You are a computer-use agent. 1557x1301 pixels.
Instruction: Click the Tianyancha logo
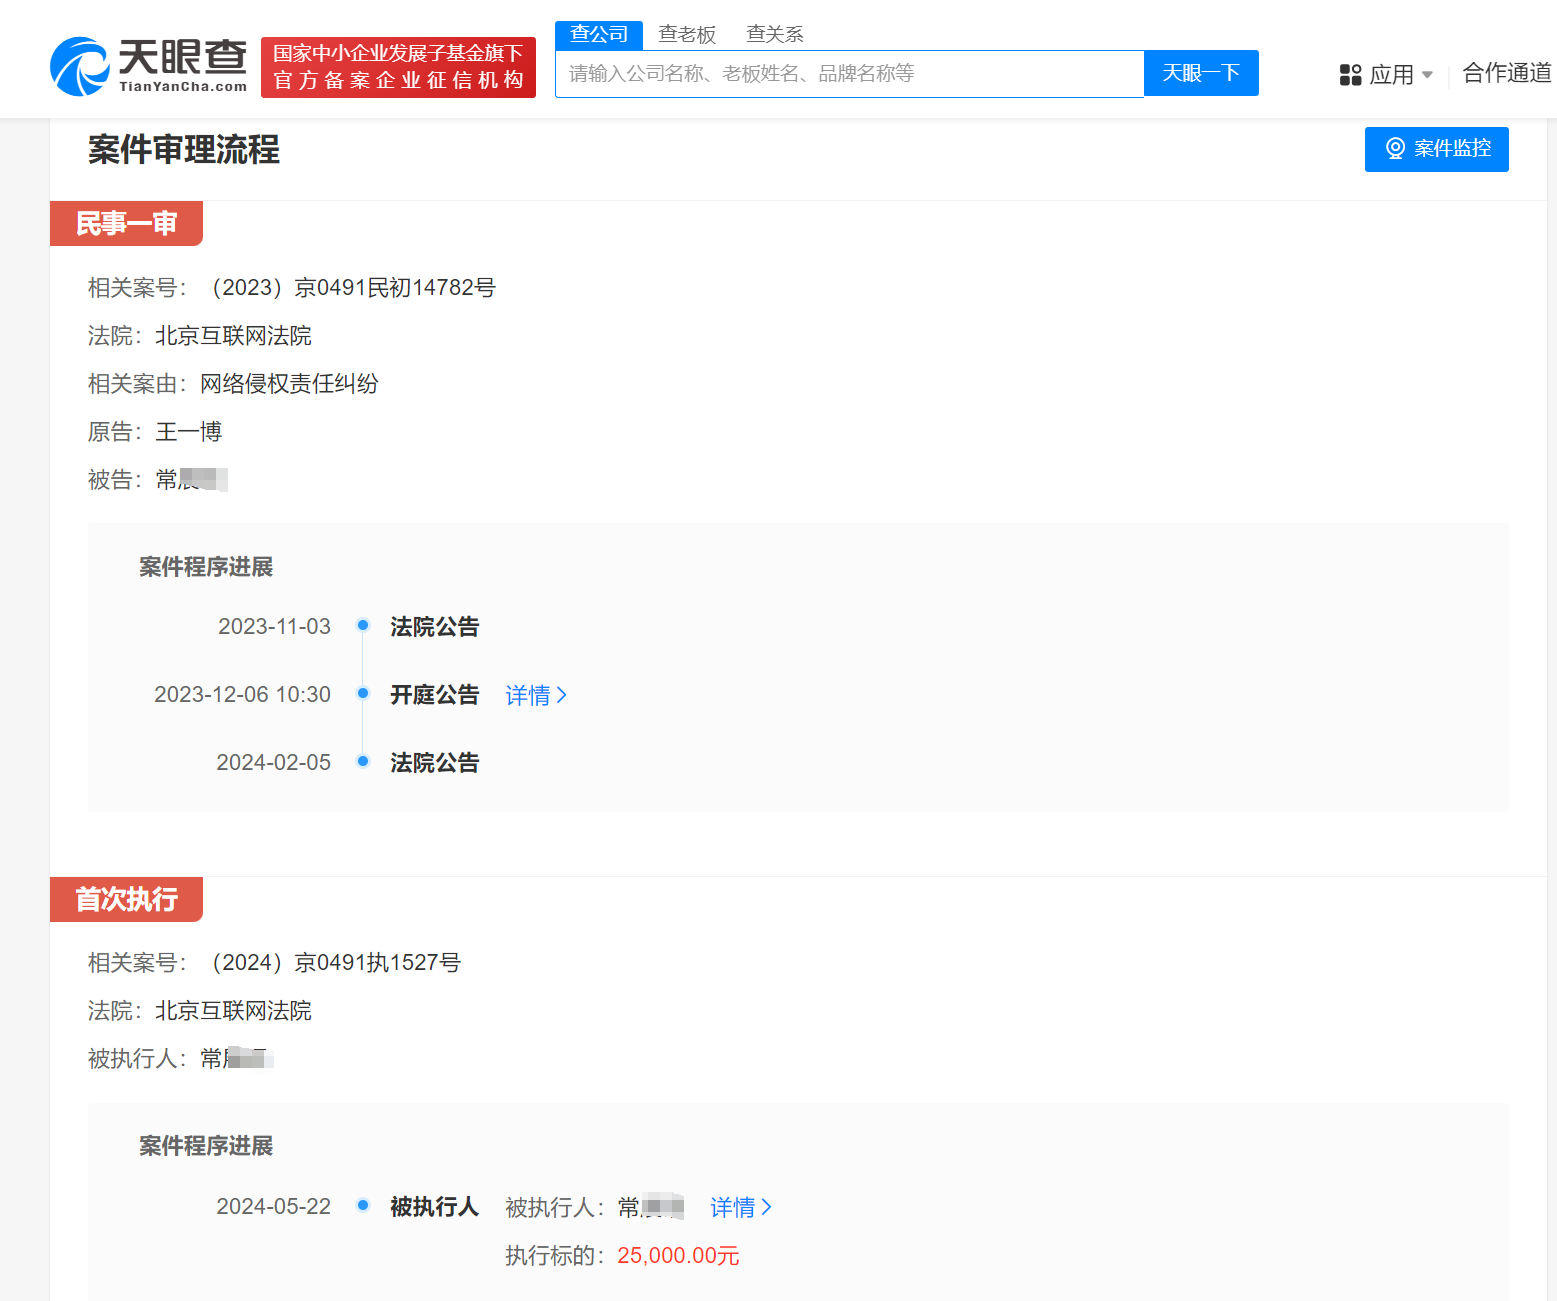[x=148, y=62]
